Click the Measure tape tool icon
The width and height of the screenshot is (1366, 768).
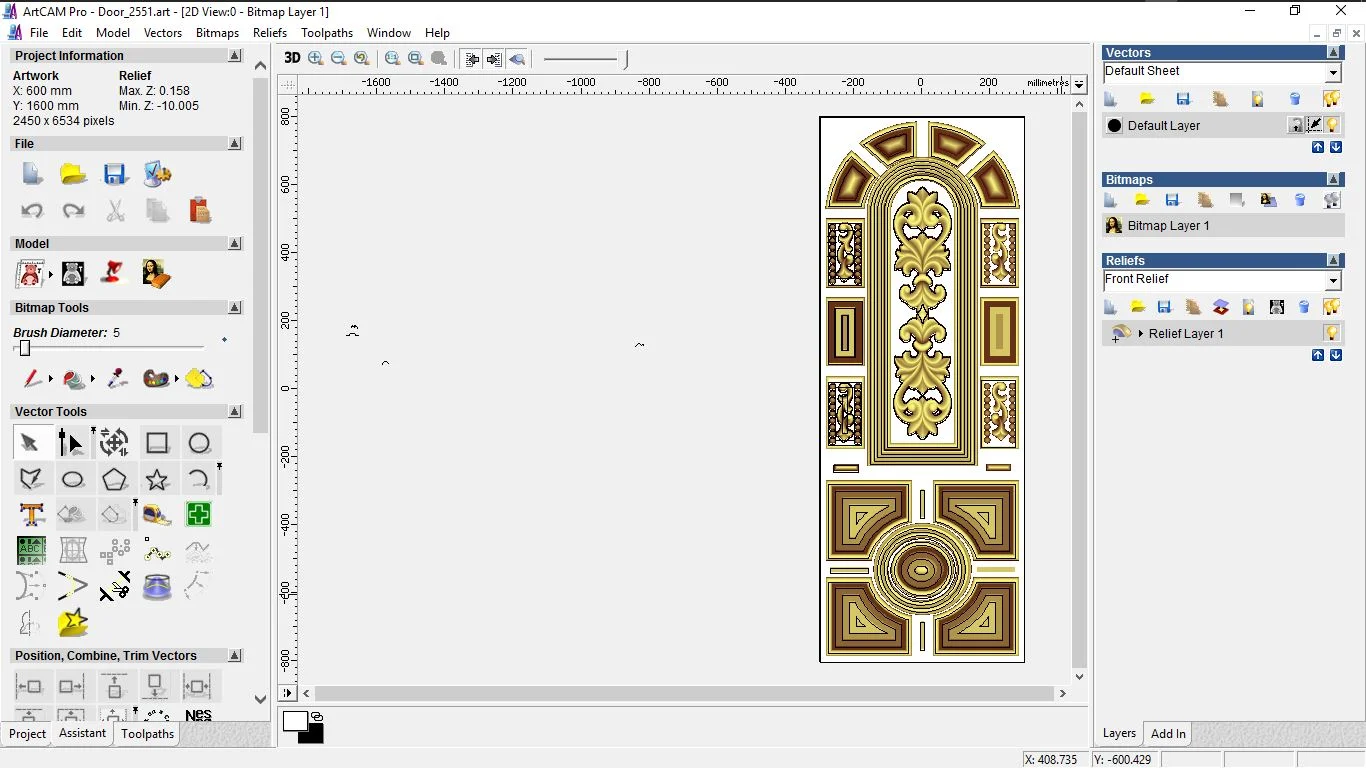157,515
